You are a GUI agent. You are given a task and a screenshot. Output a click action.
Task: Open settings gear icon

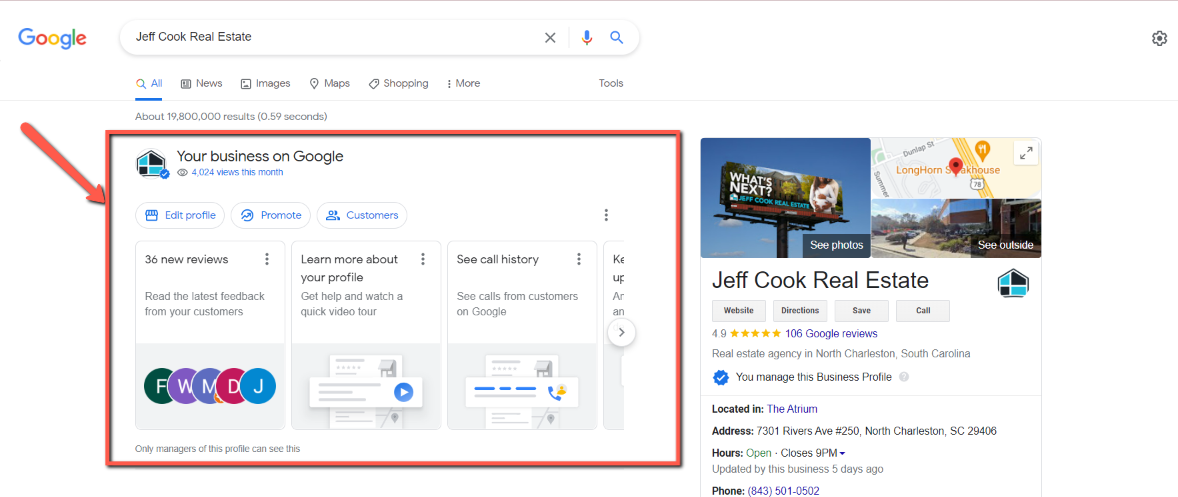pyautogui.click(x=1159, y=38)
